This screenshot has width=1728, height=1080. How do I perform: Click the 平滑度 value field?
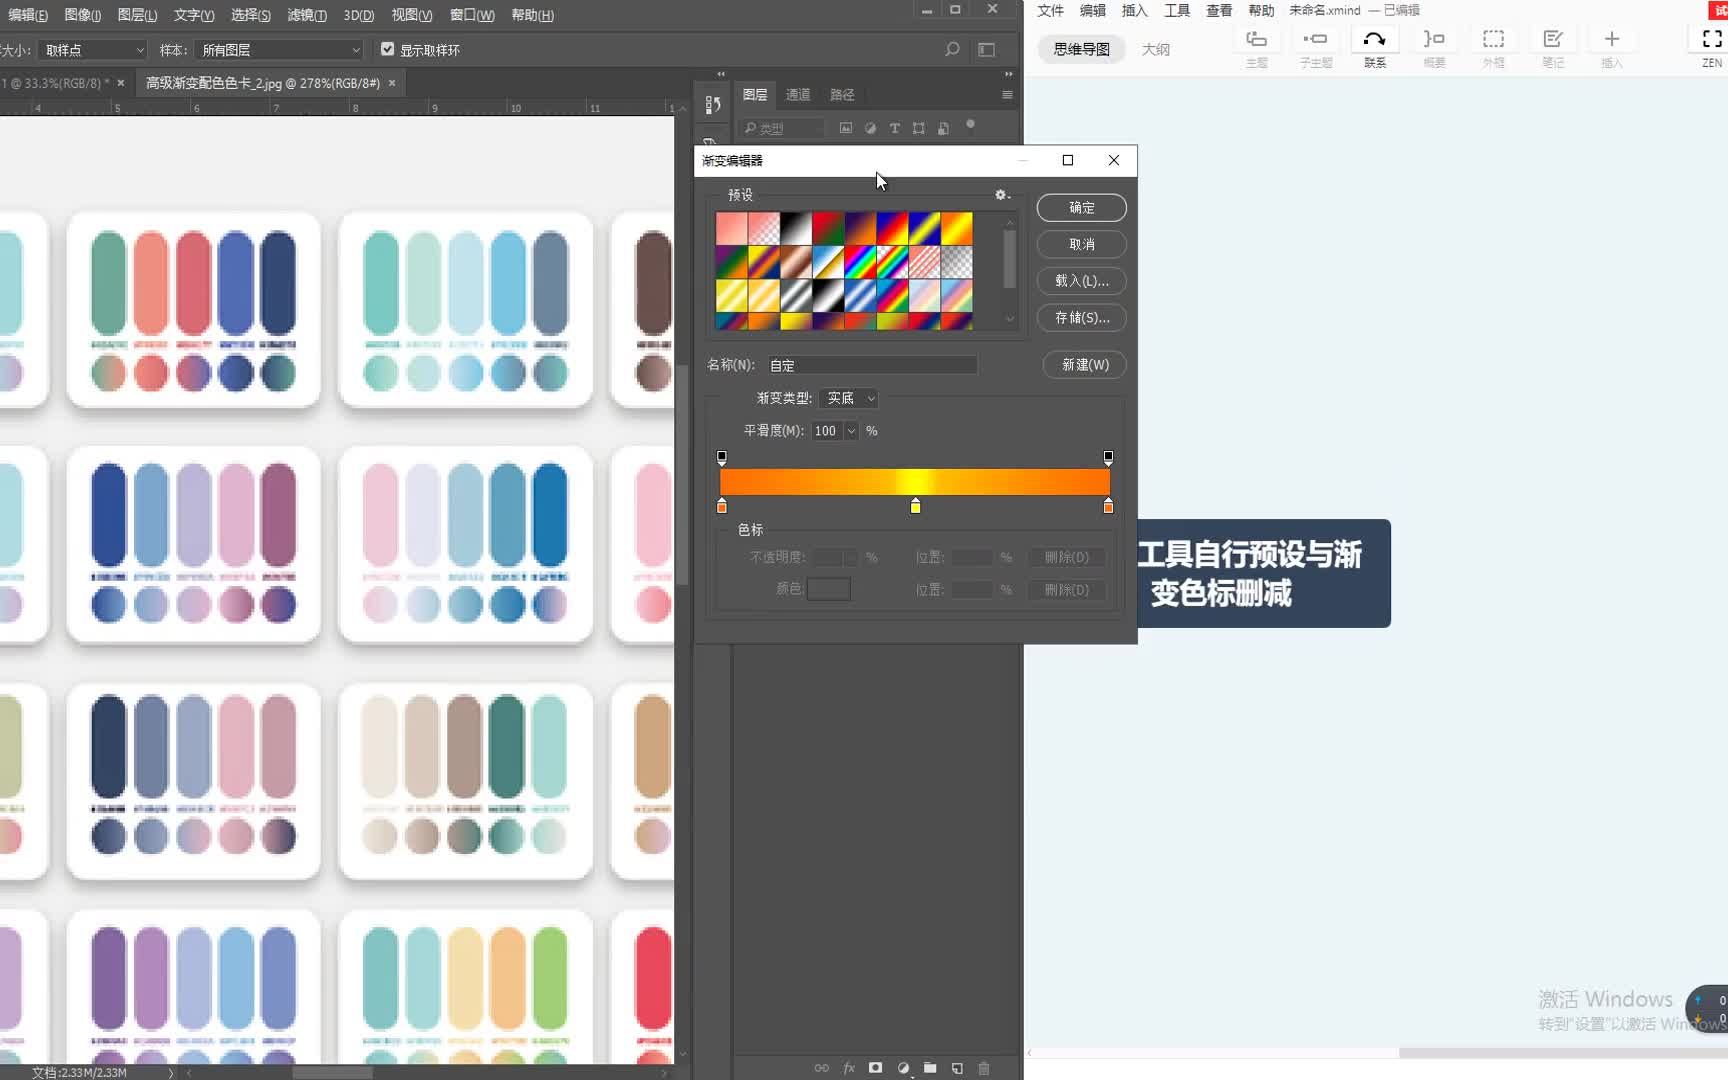click(827, 431)
